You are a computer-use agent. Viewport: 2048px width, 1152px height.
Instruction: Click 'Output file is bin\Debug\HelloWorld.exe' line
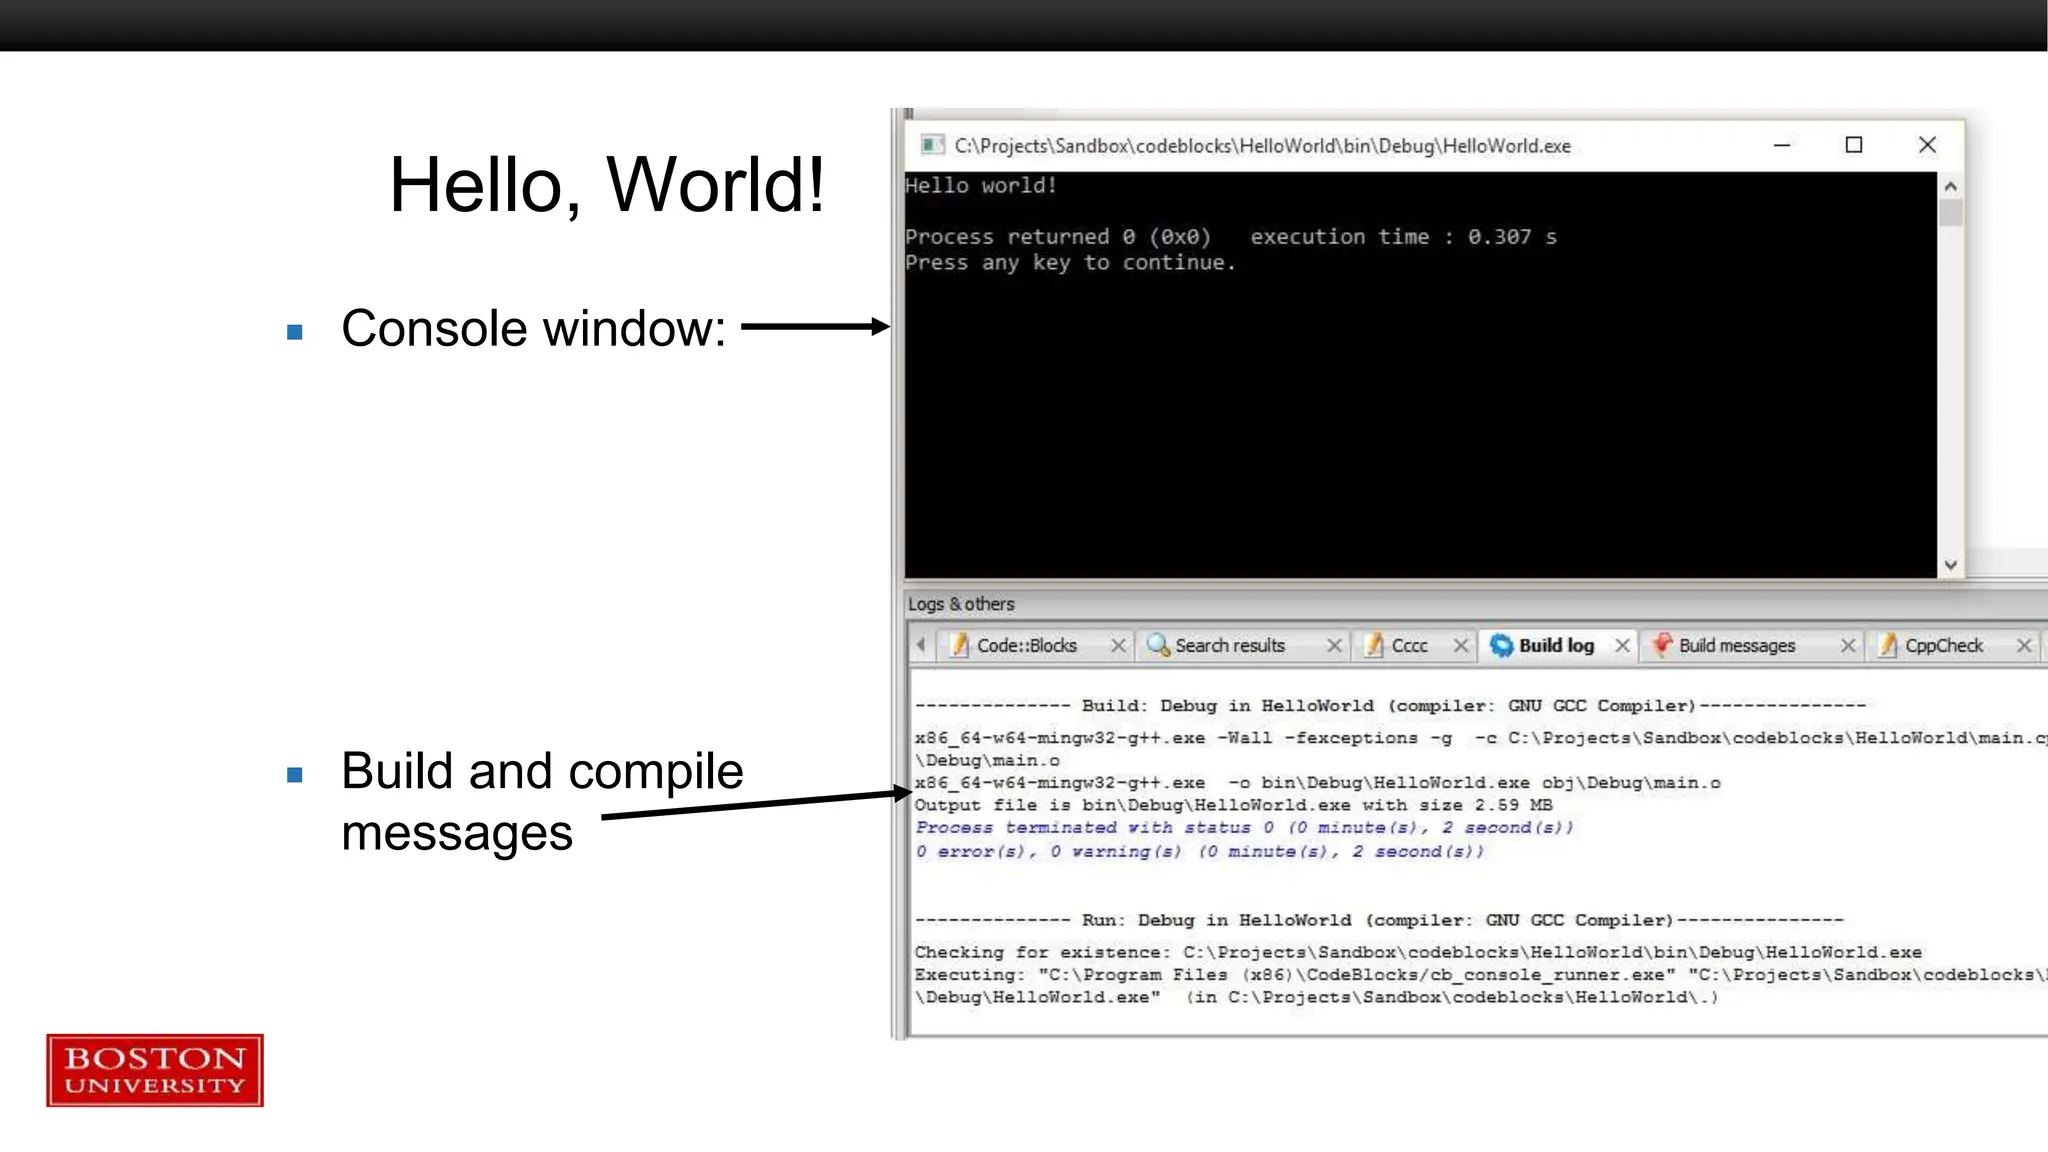[1233, 805]
